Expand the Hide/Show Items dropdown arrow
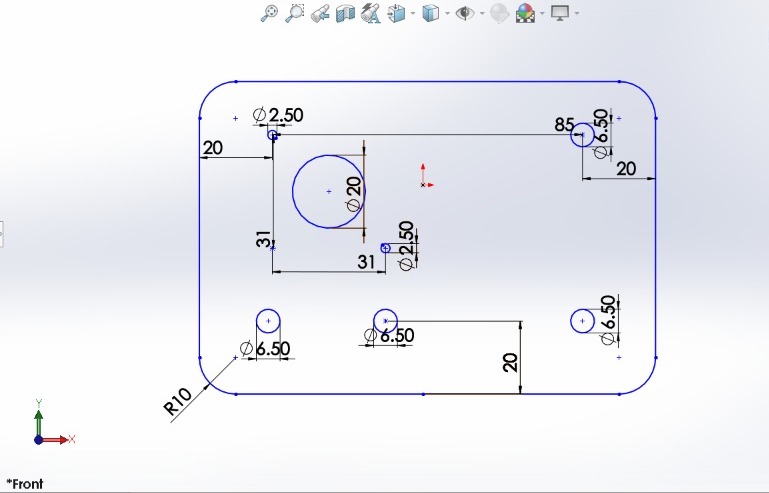The width and height of the screenshot is (769, 493). coord(482,13)
